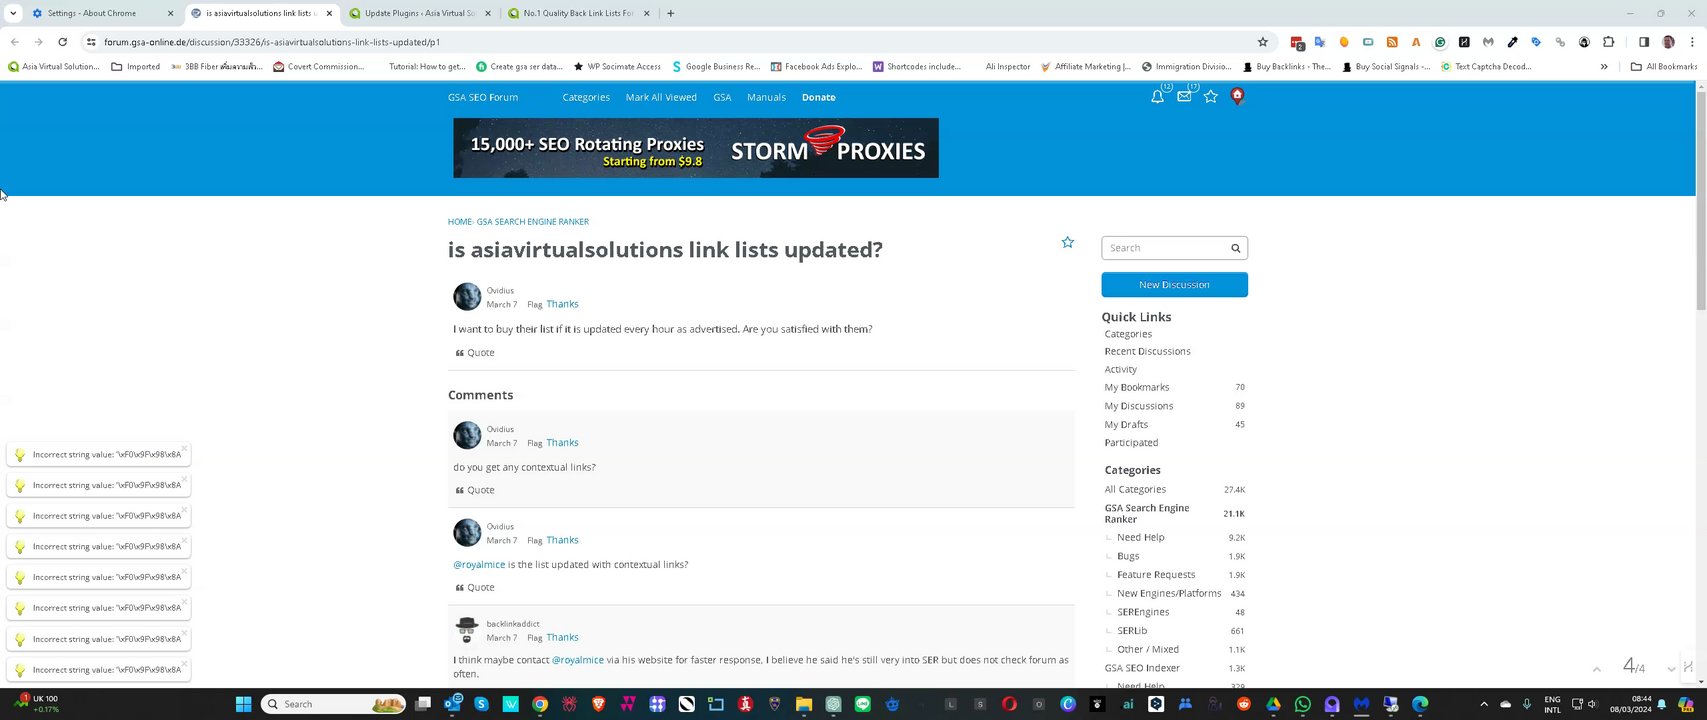Image resolution: width=1707 pixels, height=720 pixels.
Task: Open a new Chrome tab
Action: pyautogui.click(x=670, y=13)
